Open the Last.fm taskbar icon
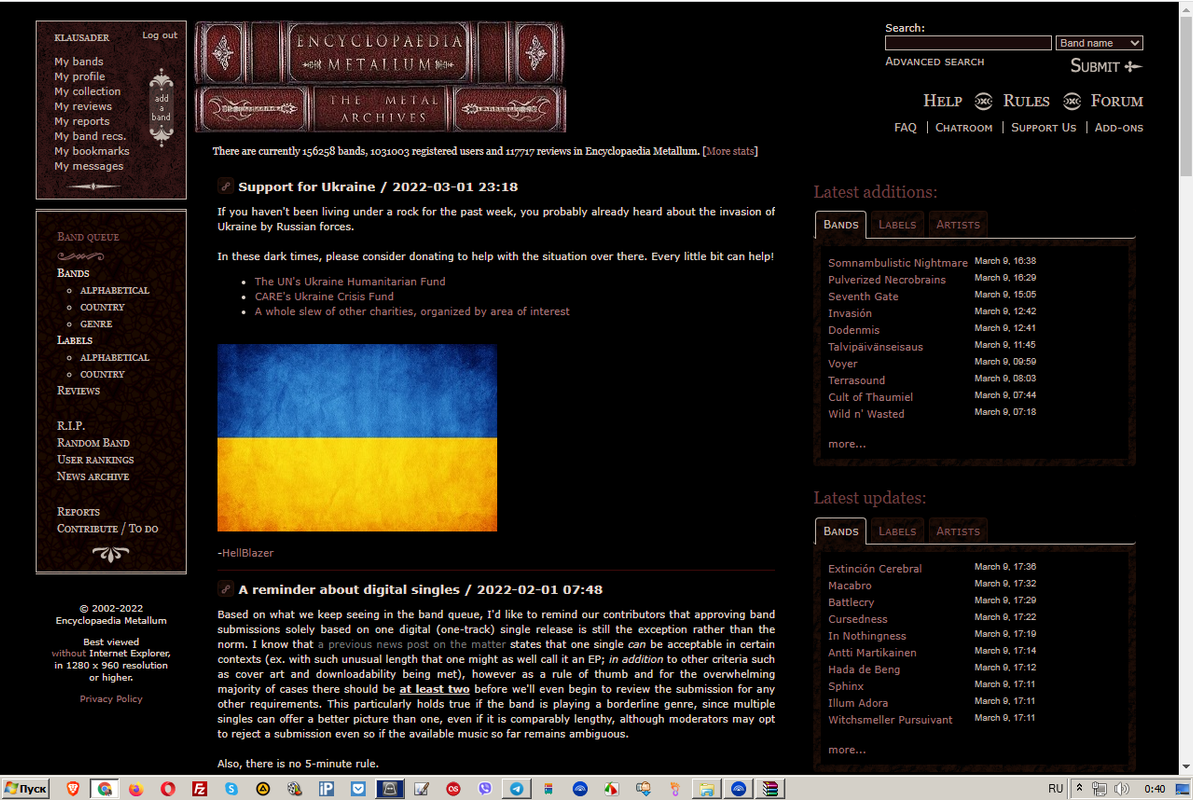Viewport: 1193px width, 800px height. 453,789
